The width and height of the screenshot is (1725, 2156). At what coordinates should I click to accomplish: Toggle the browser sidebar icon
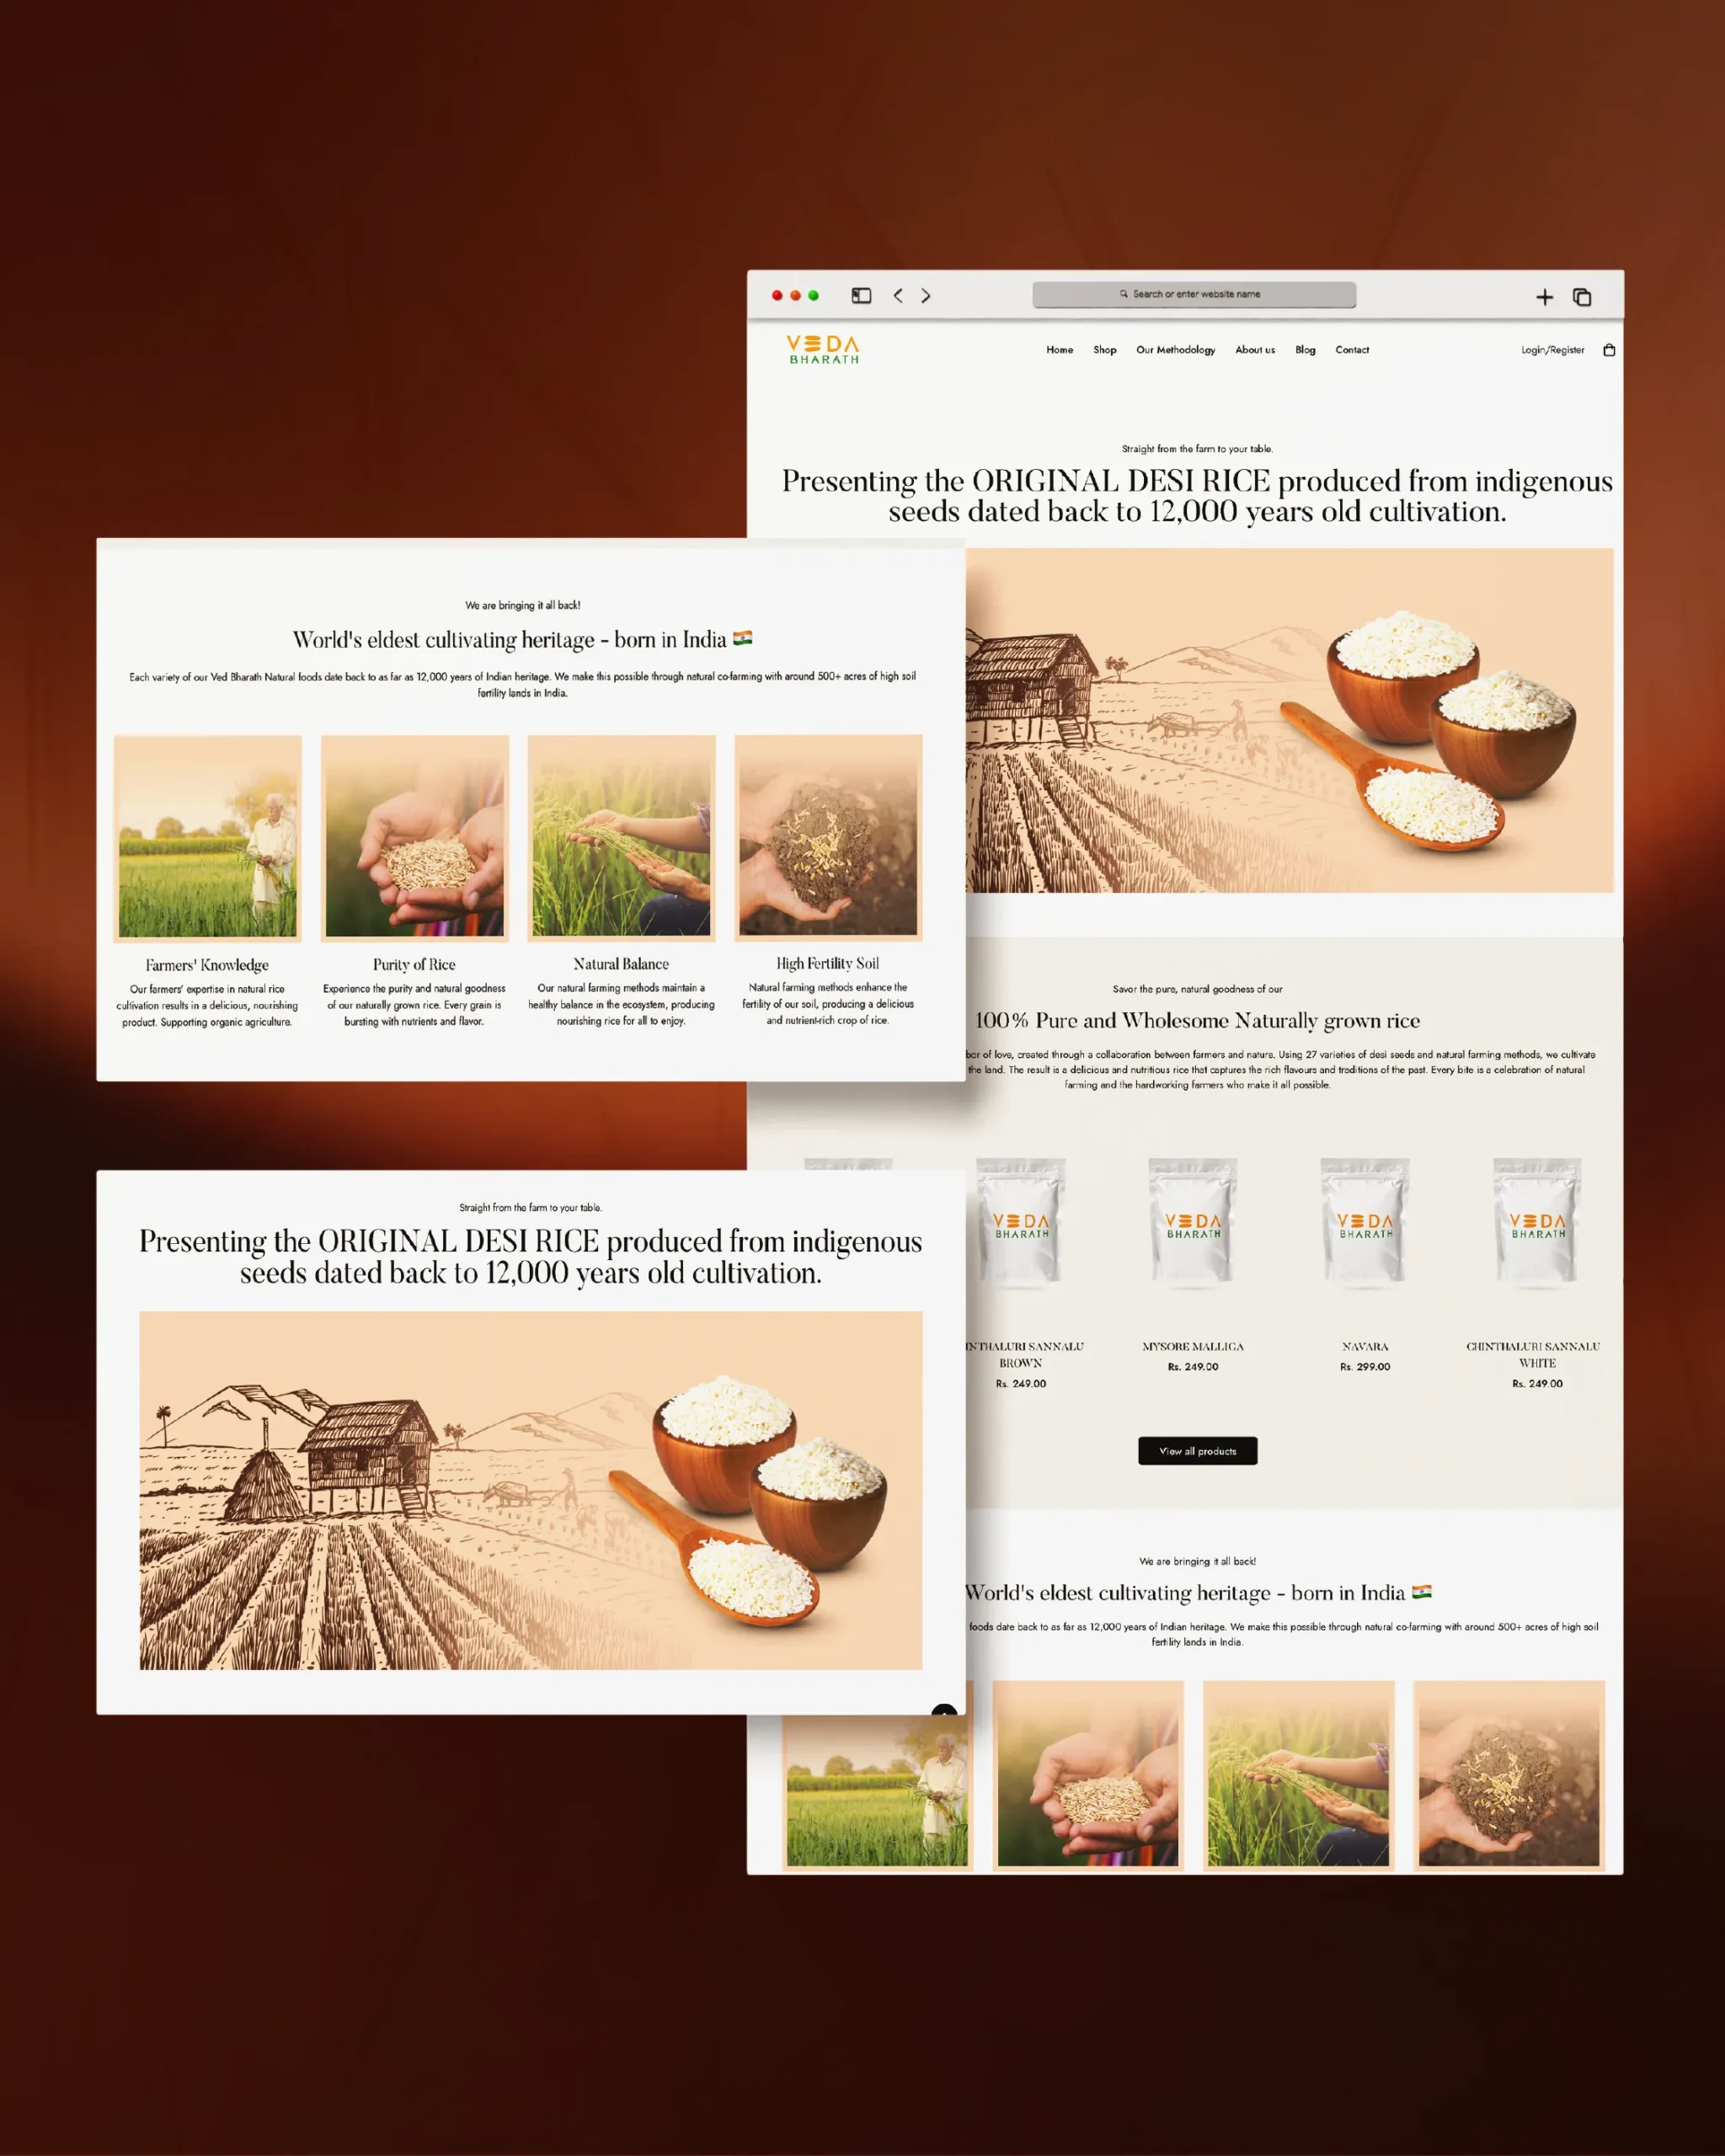pos(861,295)
